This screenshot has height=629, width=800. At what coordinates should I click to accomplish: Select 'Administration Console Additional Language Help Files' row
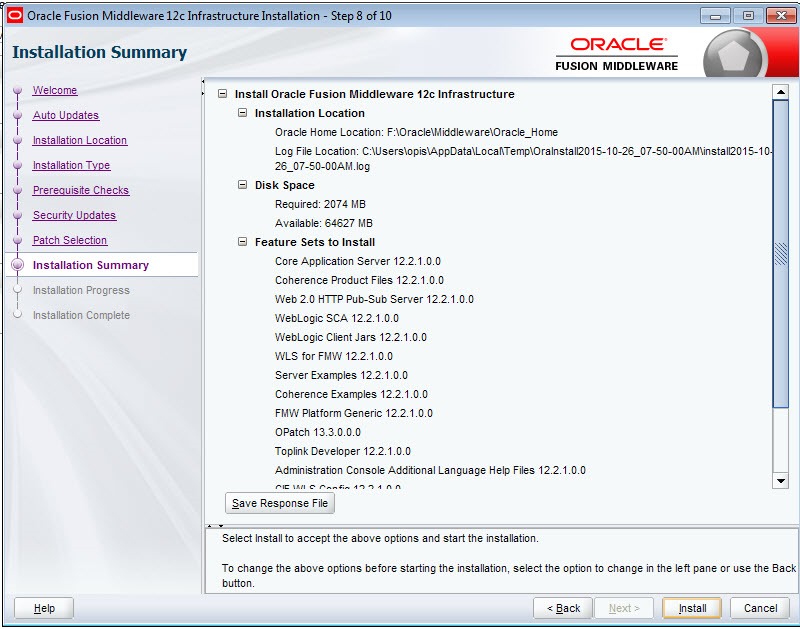tap(430, 470)
